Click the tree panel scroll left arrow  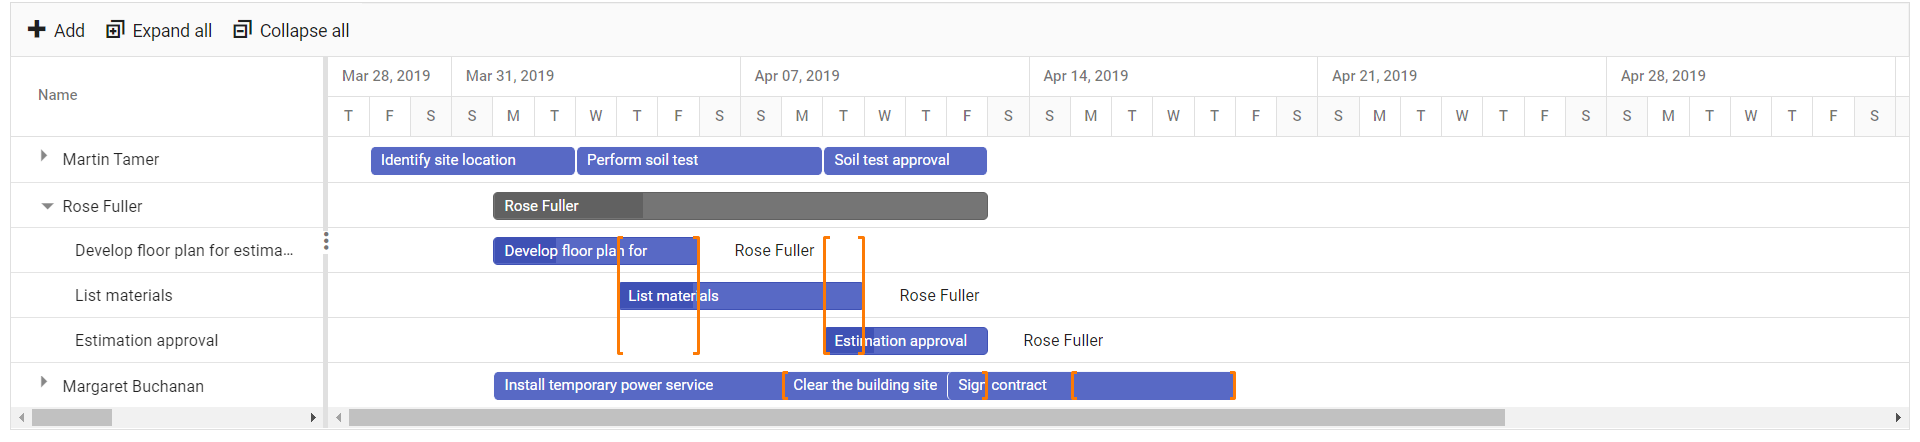click(x=21, y=418)
